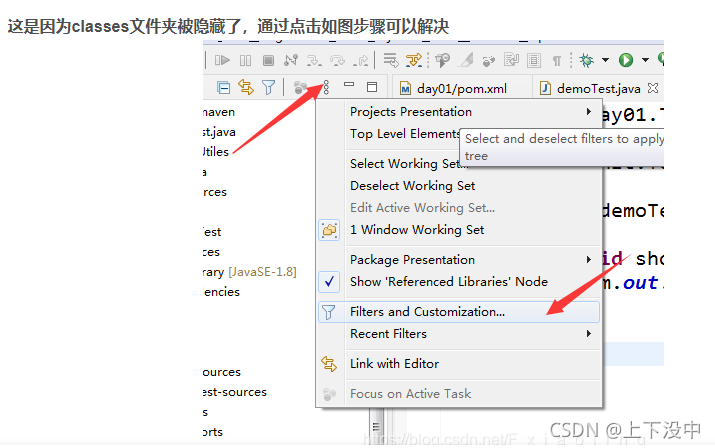Select the tree item ending in 'st.java'
Viewport: 715px width, 448px height.
219,132
